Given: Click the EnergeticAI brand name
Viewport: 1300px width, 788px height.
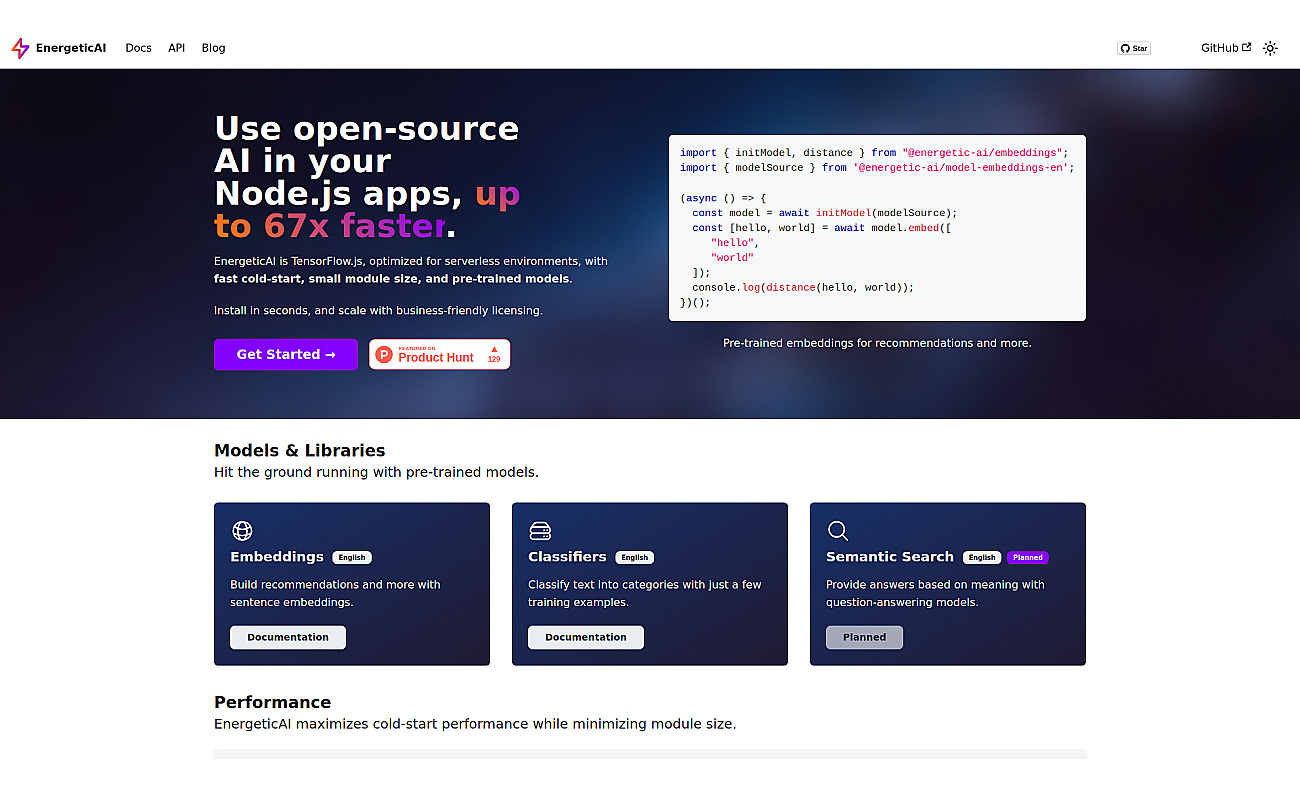Looking at the screenshot, I should (x=71, y=48).
